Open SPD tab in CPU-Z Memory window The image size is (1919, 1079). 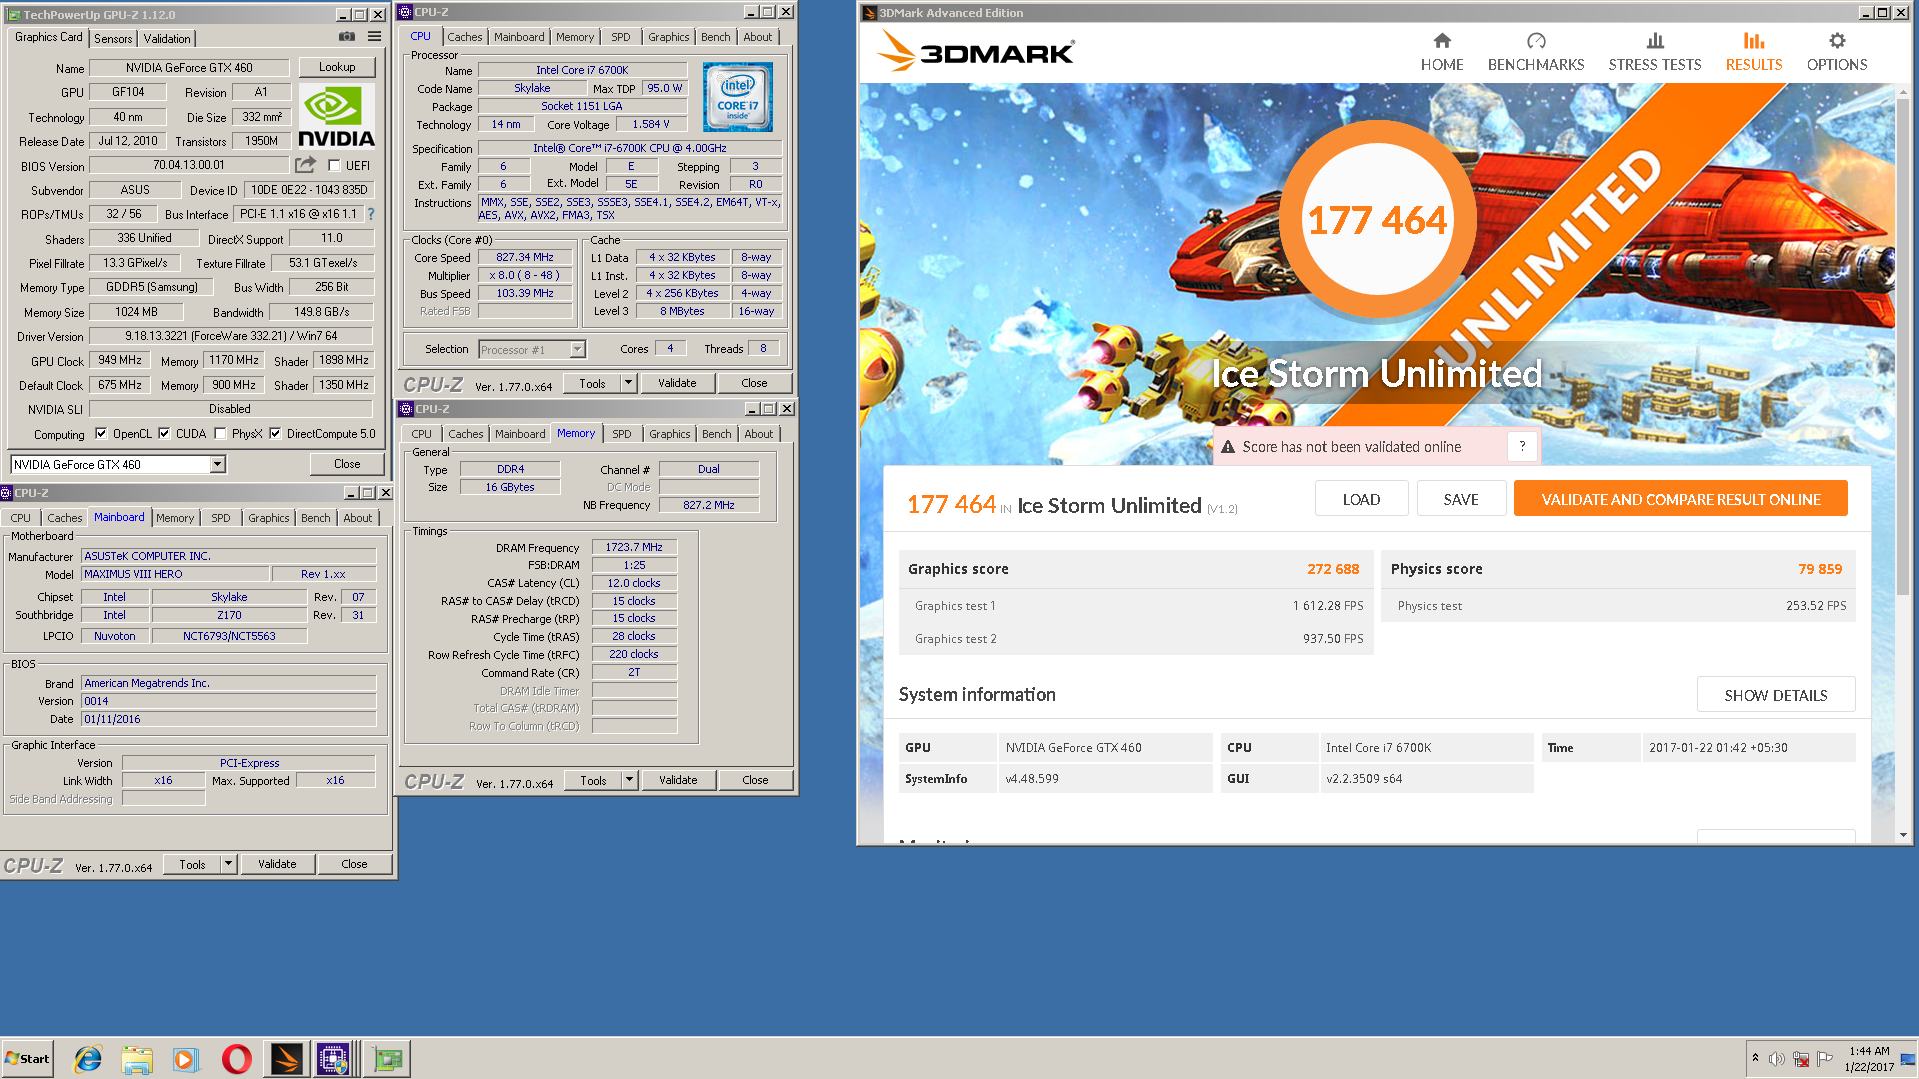621,434
